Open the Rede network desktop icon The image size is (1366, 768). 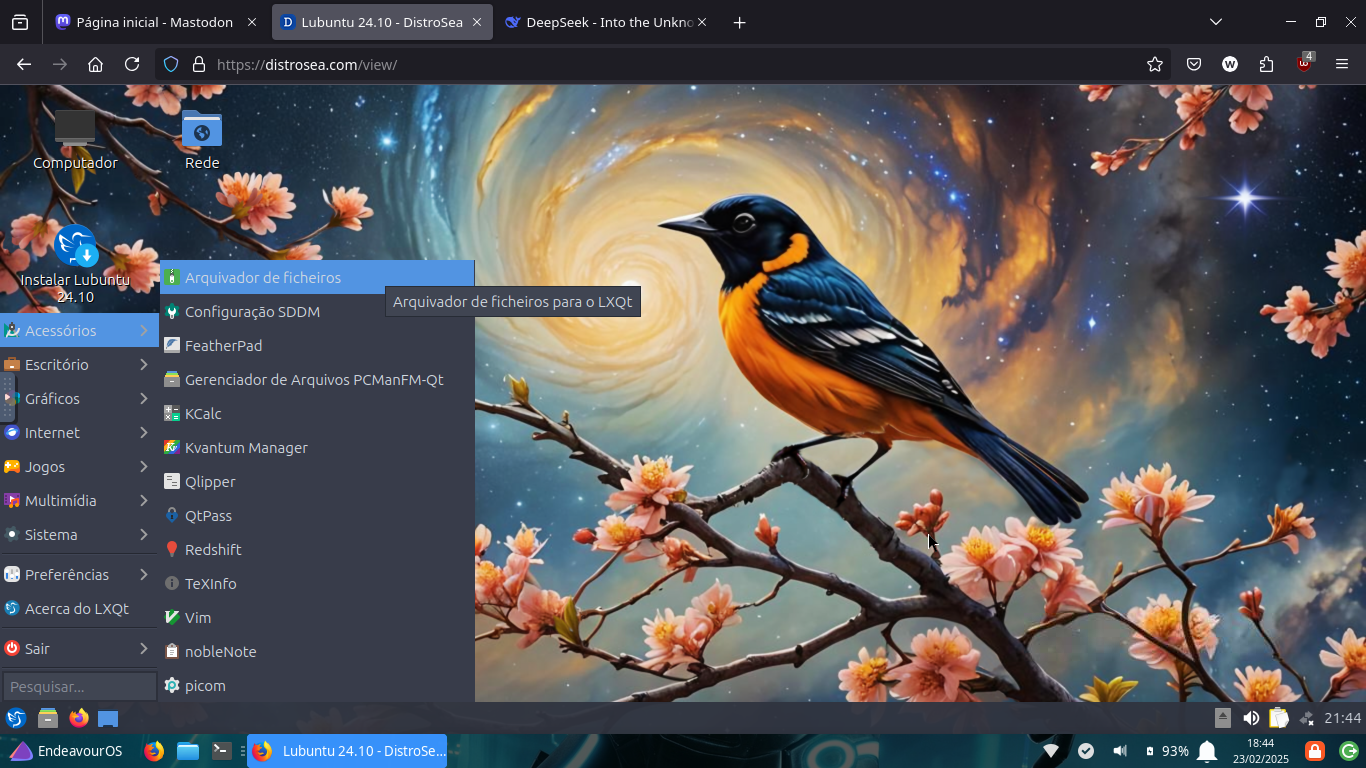(202, 140)
